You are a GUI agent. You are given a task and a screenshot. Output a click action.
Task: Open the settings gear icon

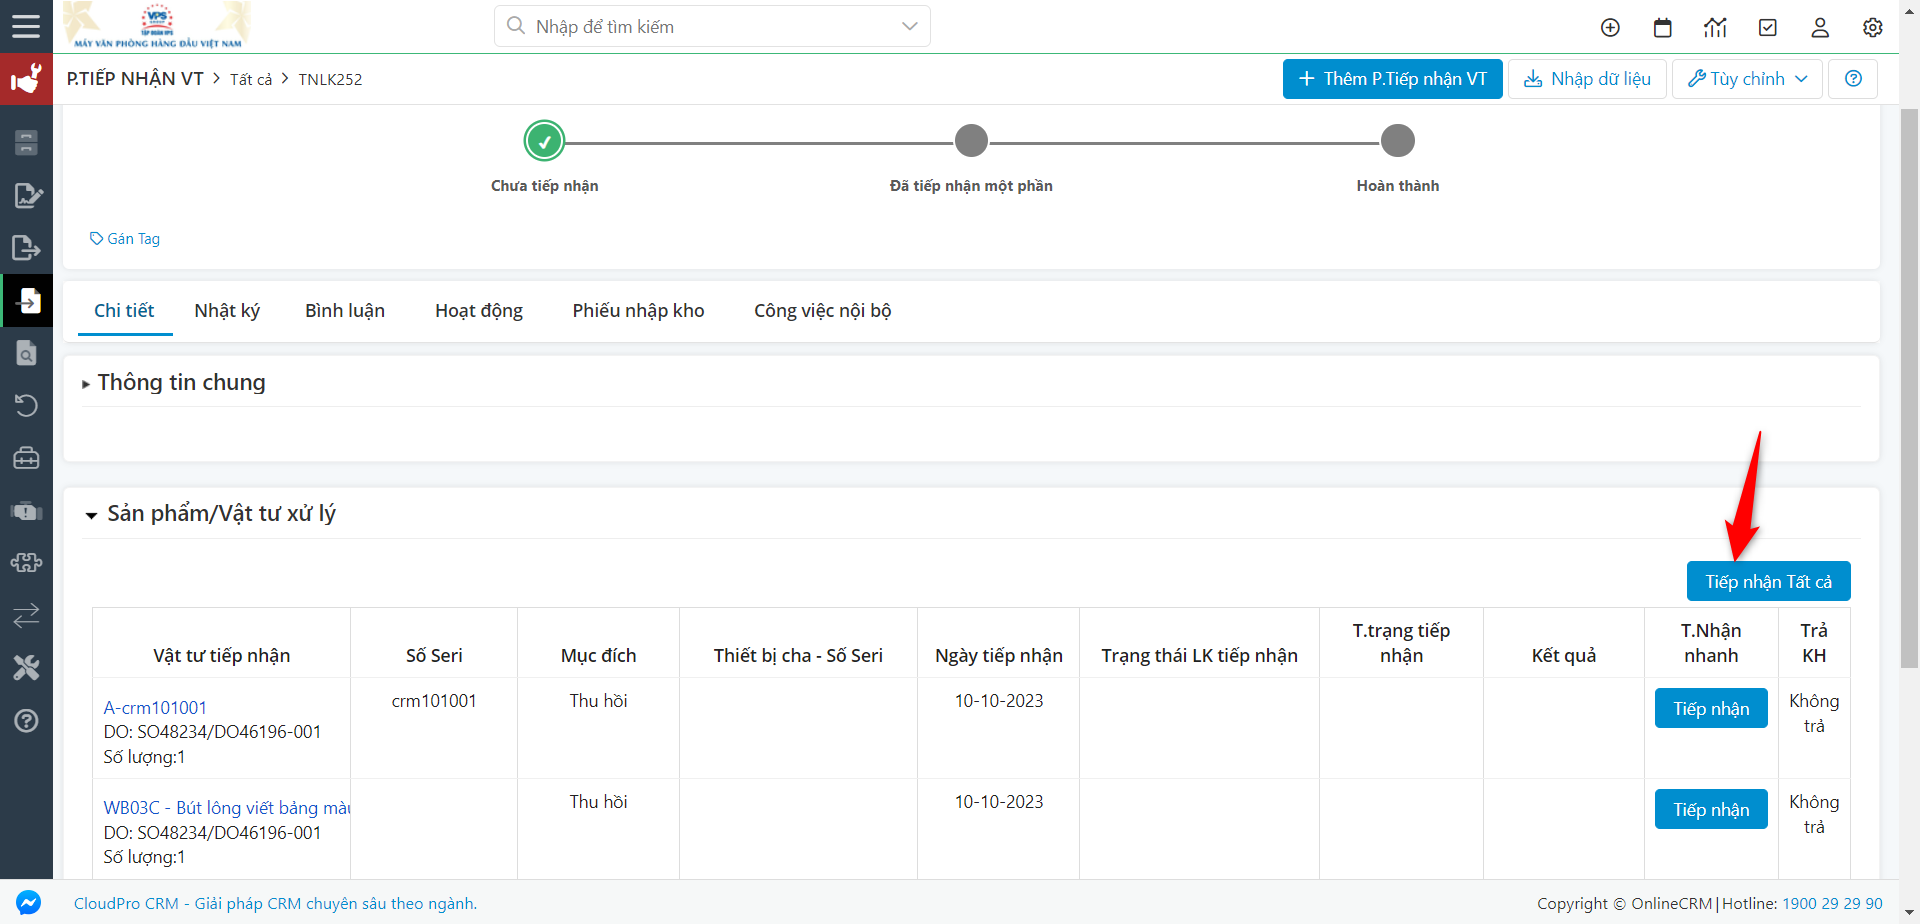coord(1873,28)
